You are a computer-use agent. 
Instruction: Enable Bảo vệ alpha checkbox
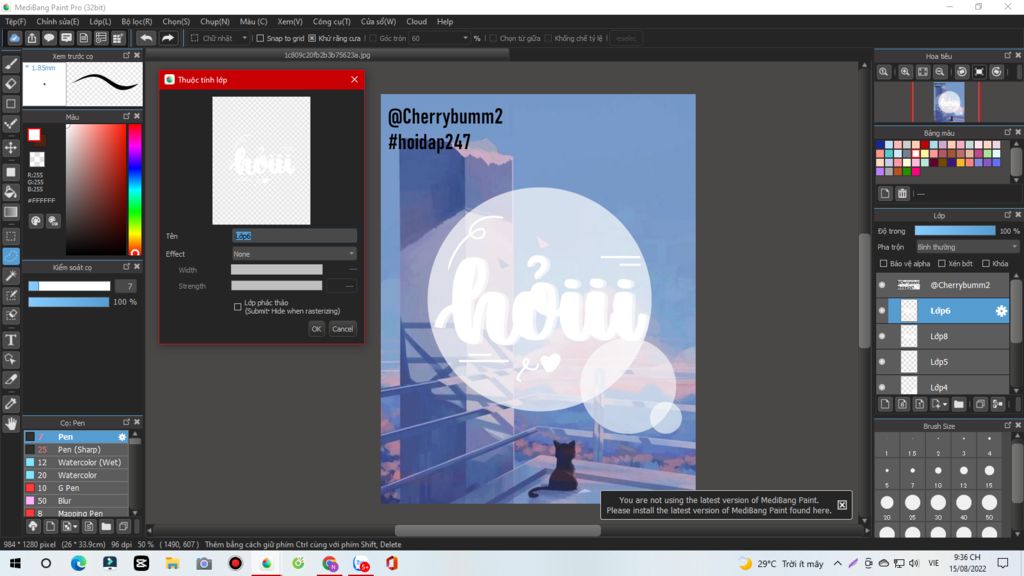(x=883, y=264)
